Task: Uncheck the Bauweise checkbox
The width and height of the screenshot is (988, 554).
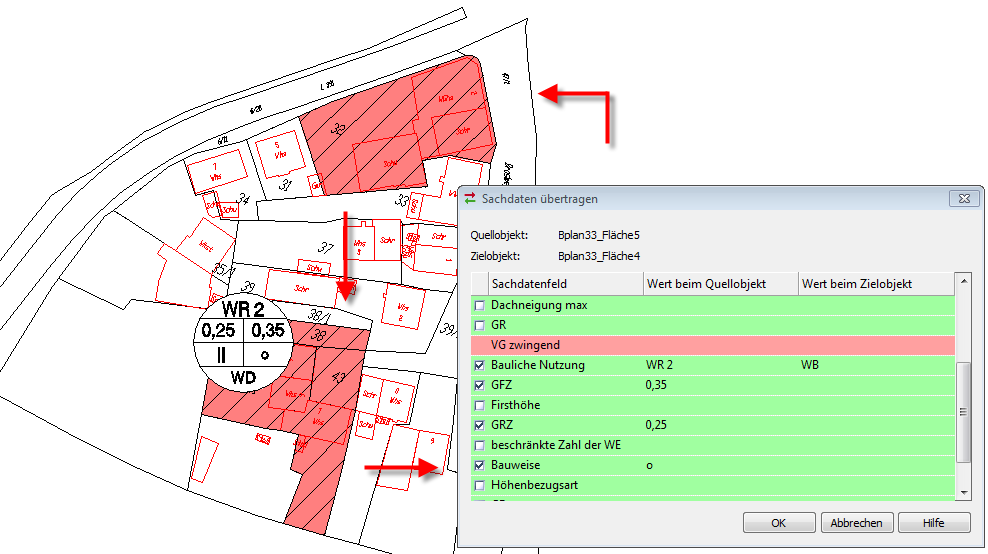Action: (x=479, y=465)
